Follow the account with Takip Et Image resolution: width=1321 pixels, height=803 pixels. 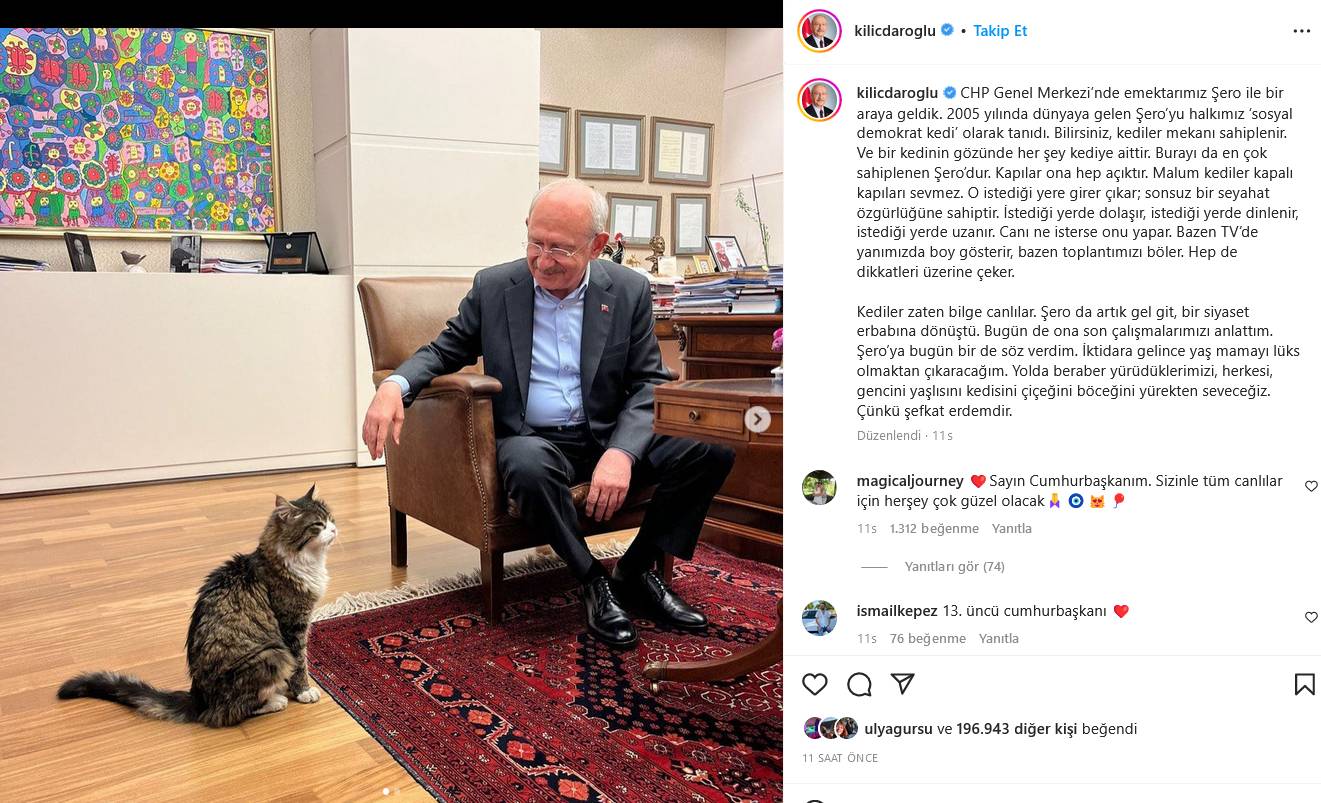(1000, 31)
